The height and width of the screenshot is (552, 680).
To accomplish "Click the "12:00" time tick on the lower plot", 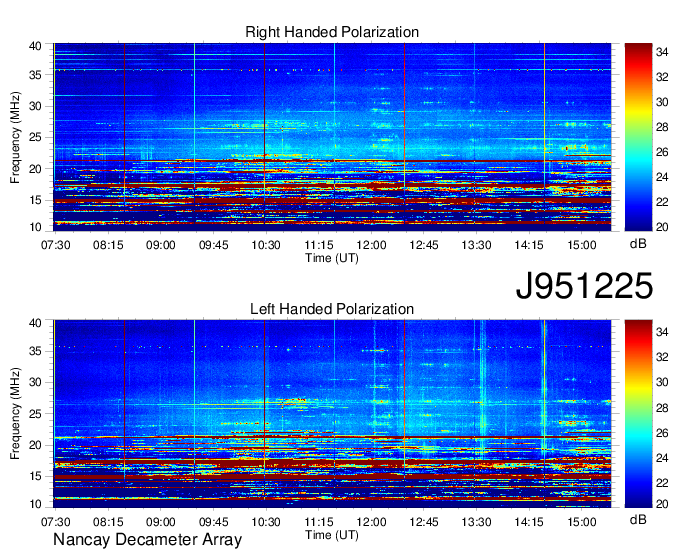I will click(x=371, y=522).
